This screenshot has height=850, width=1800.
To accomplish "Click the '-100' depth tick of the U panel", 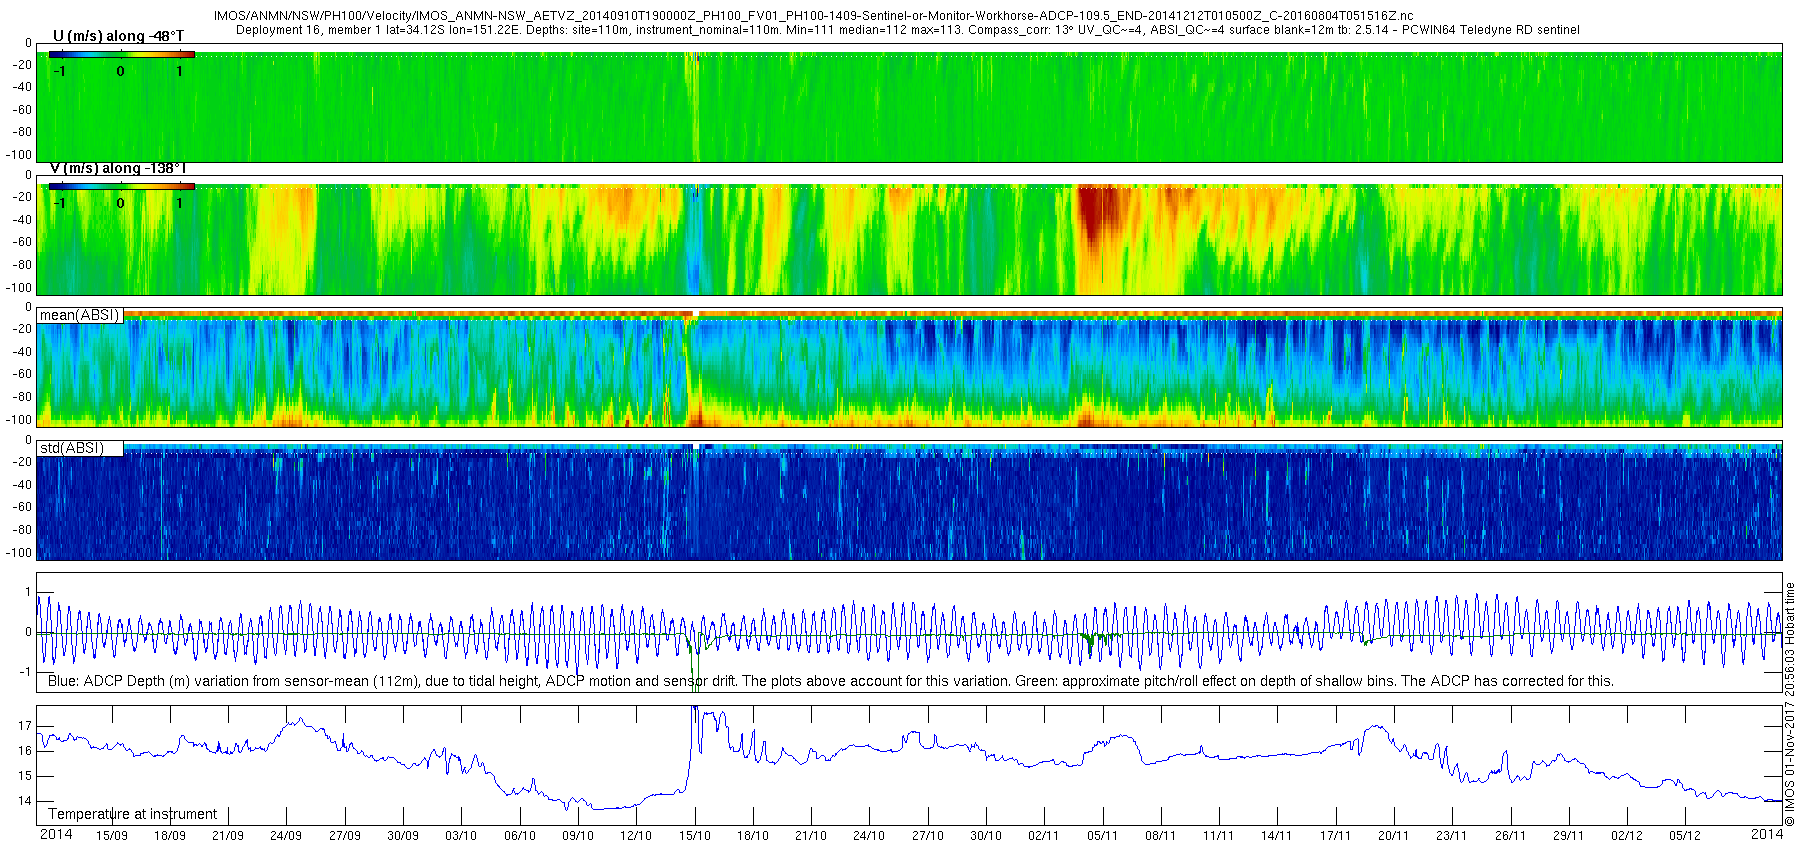I will click(20, 155).
